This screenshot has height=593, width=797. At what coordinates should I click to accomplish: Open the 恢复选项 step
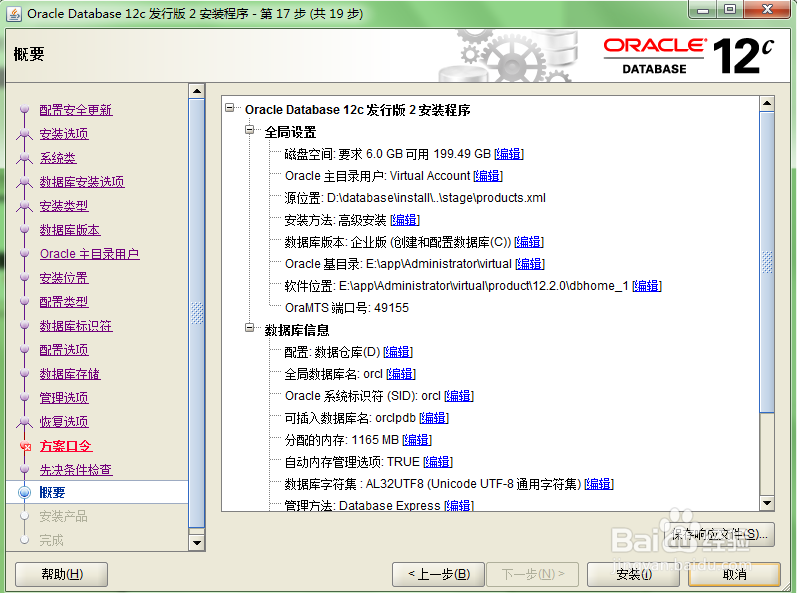tap(64, 421)
